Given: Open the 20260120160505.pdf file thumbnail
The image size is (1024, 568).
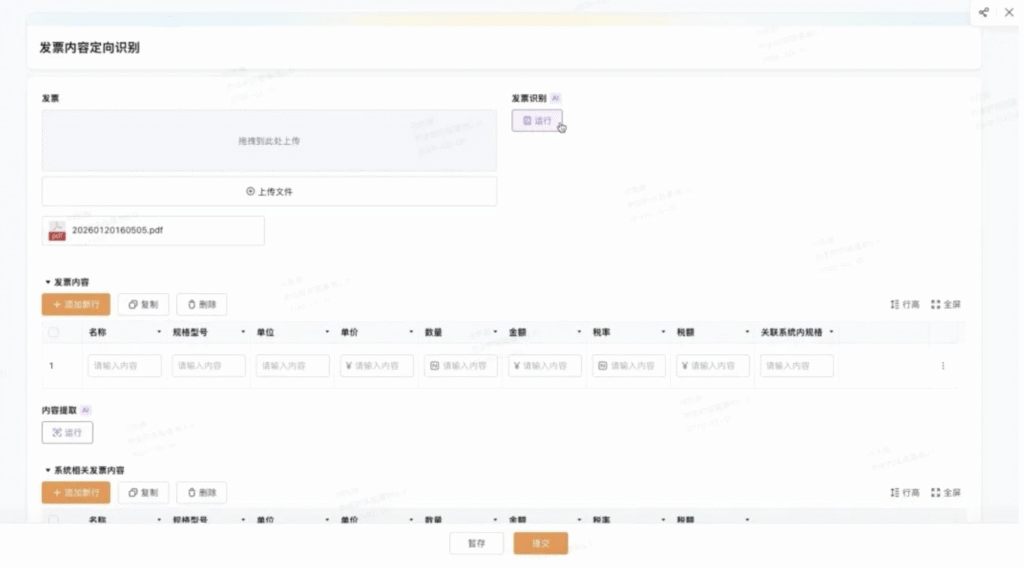Looking at the screenshot, I should (x=57, y=230).
